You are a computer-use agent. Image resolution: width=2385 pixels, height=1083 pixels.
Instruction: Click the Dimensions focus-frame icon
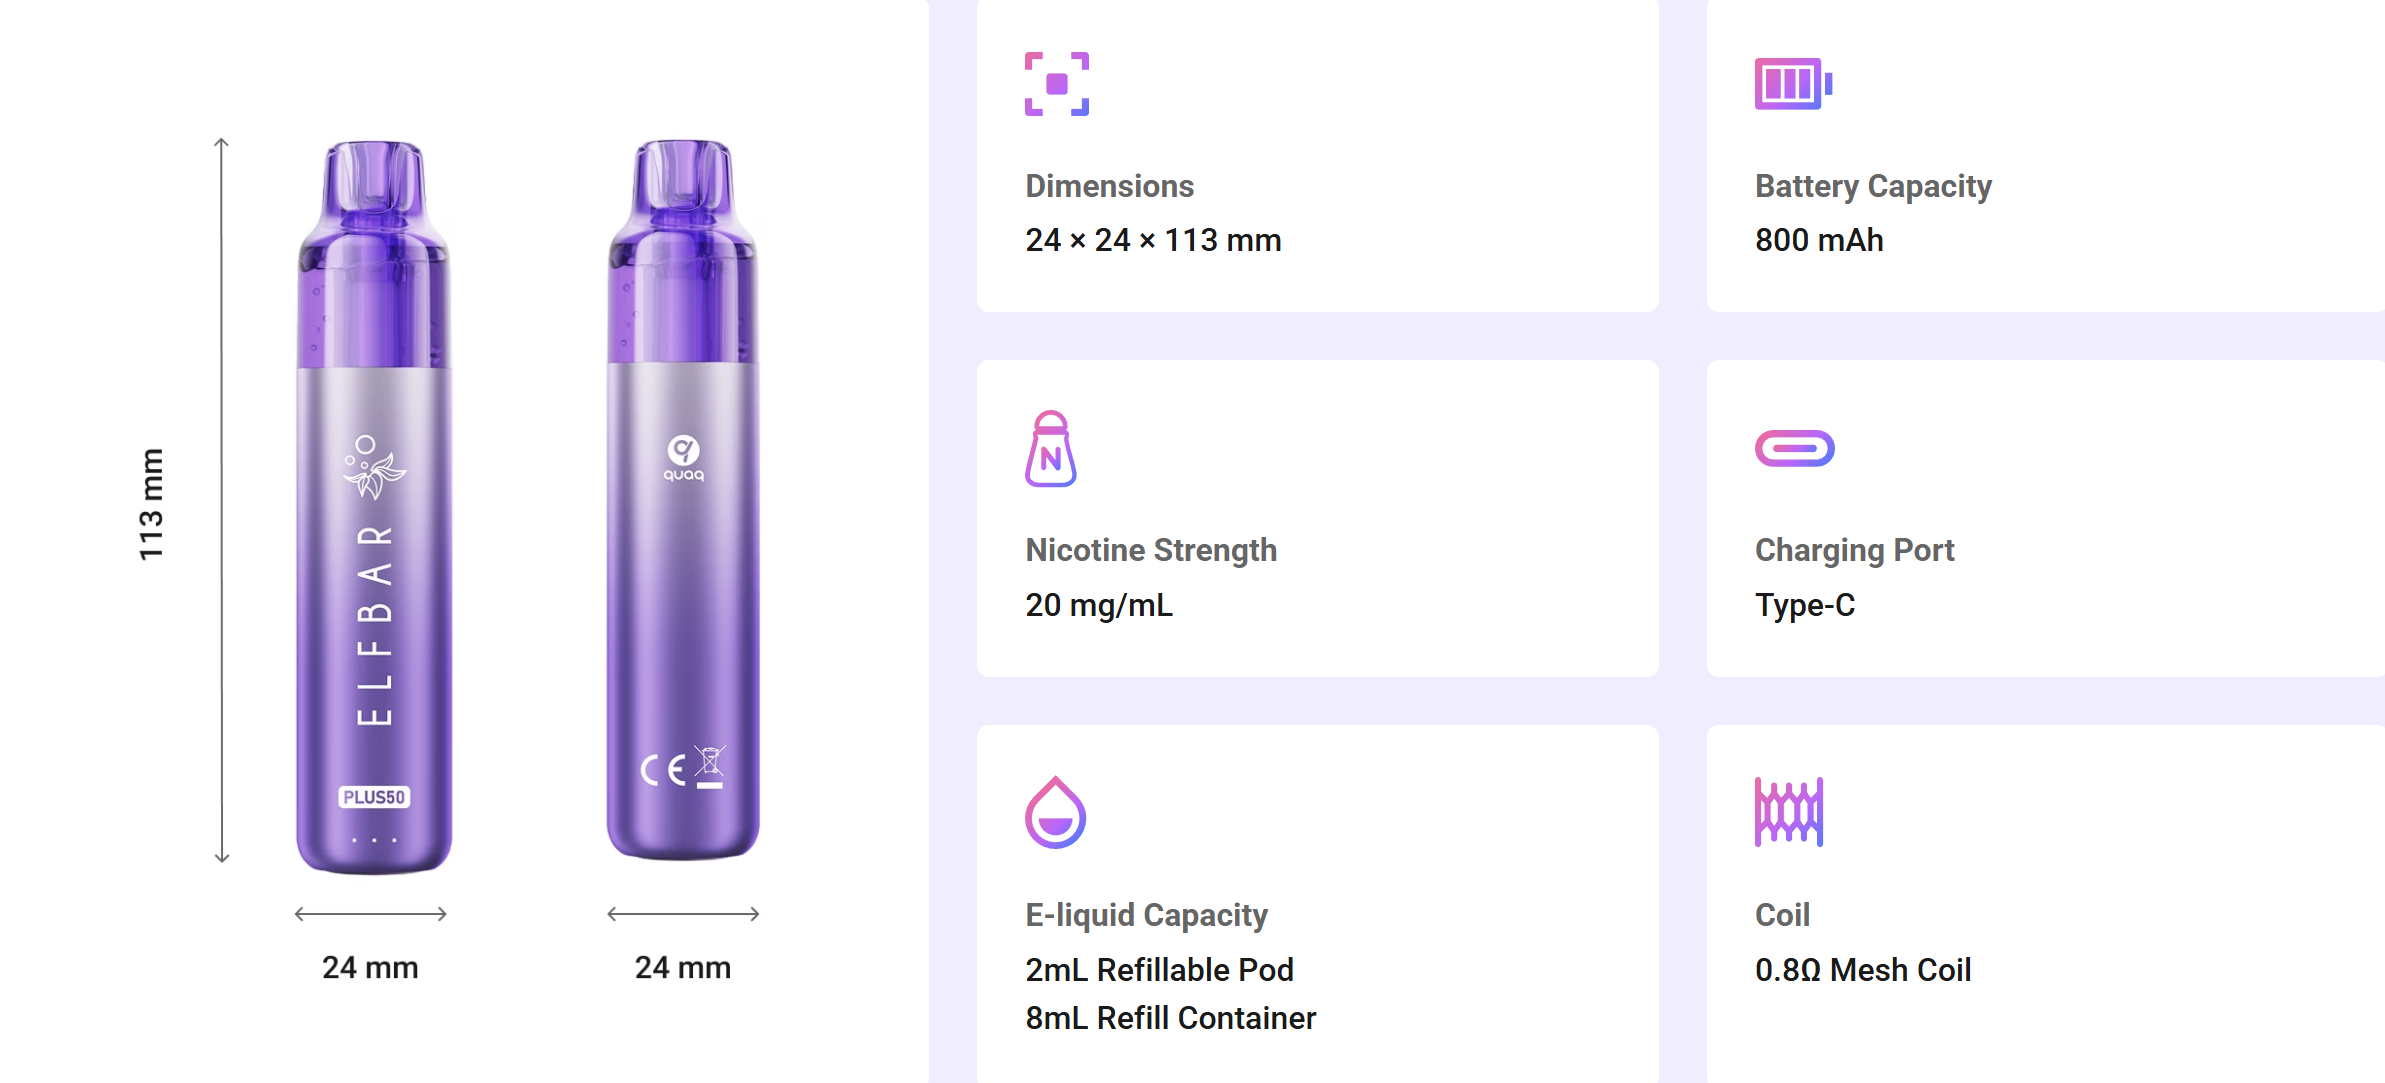[1056, 84]
